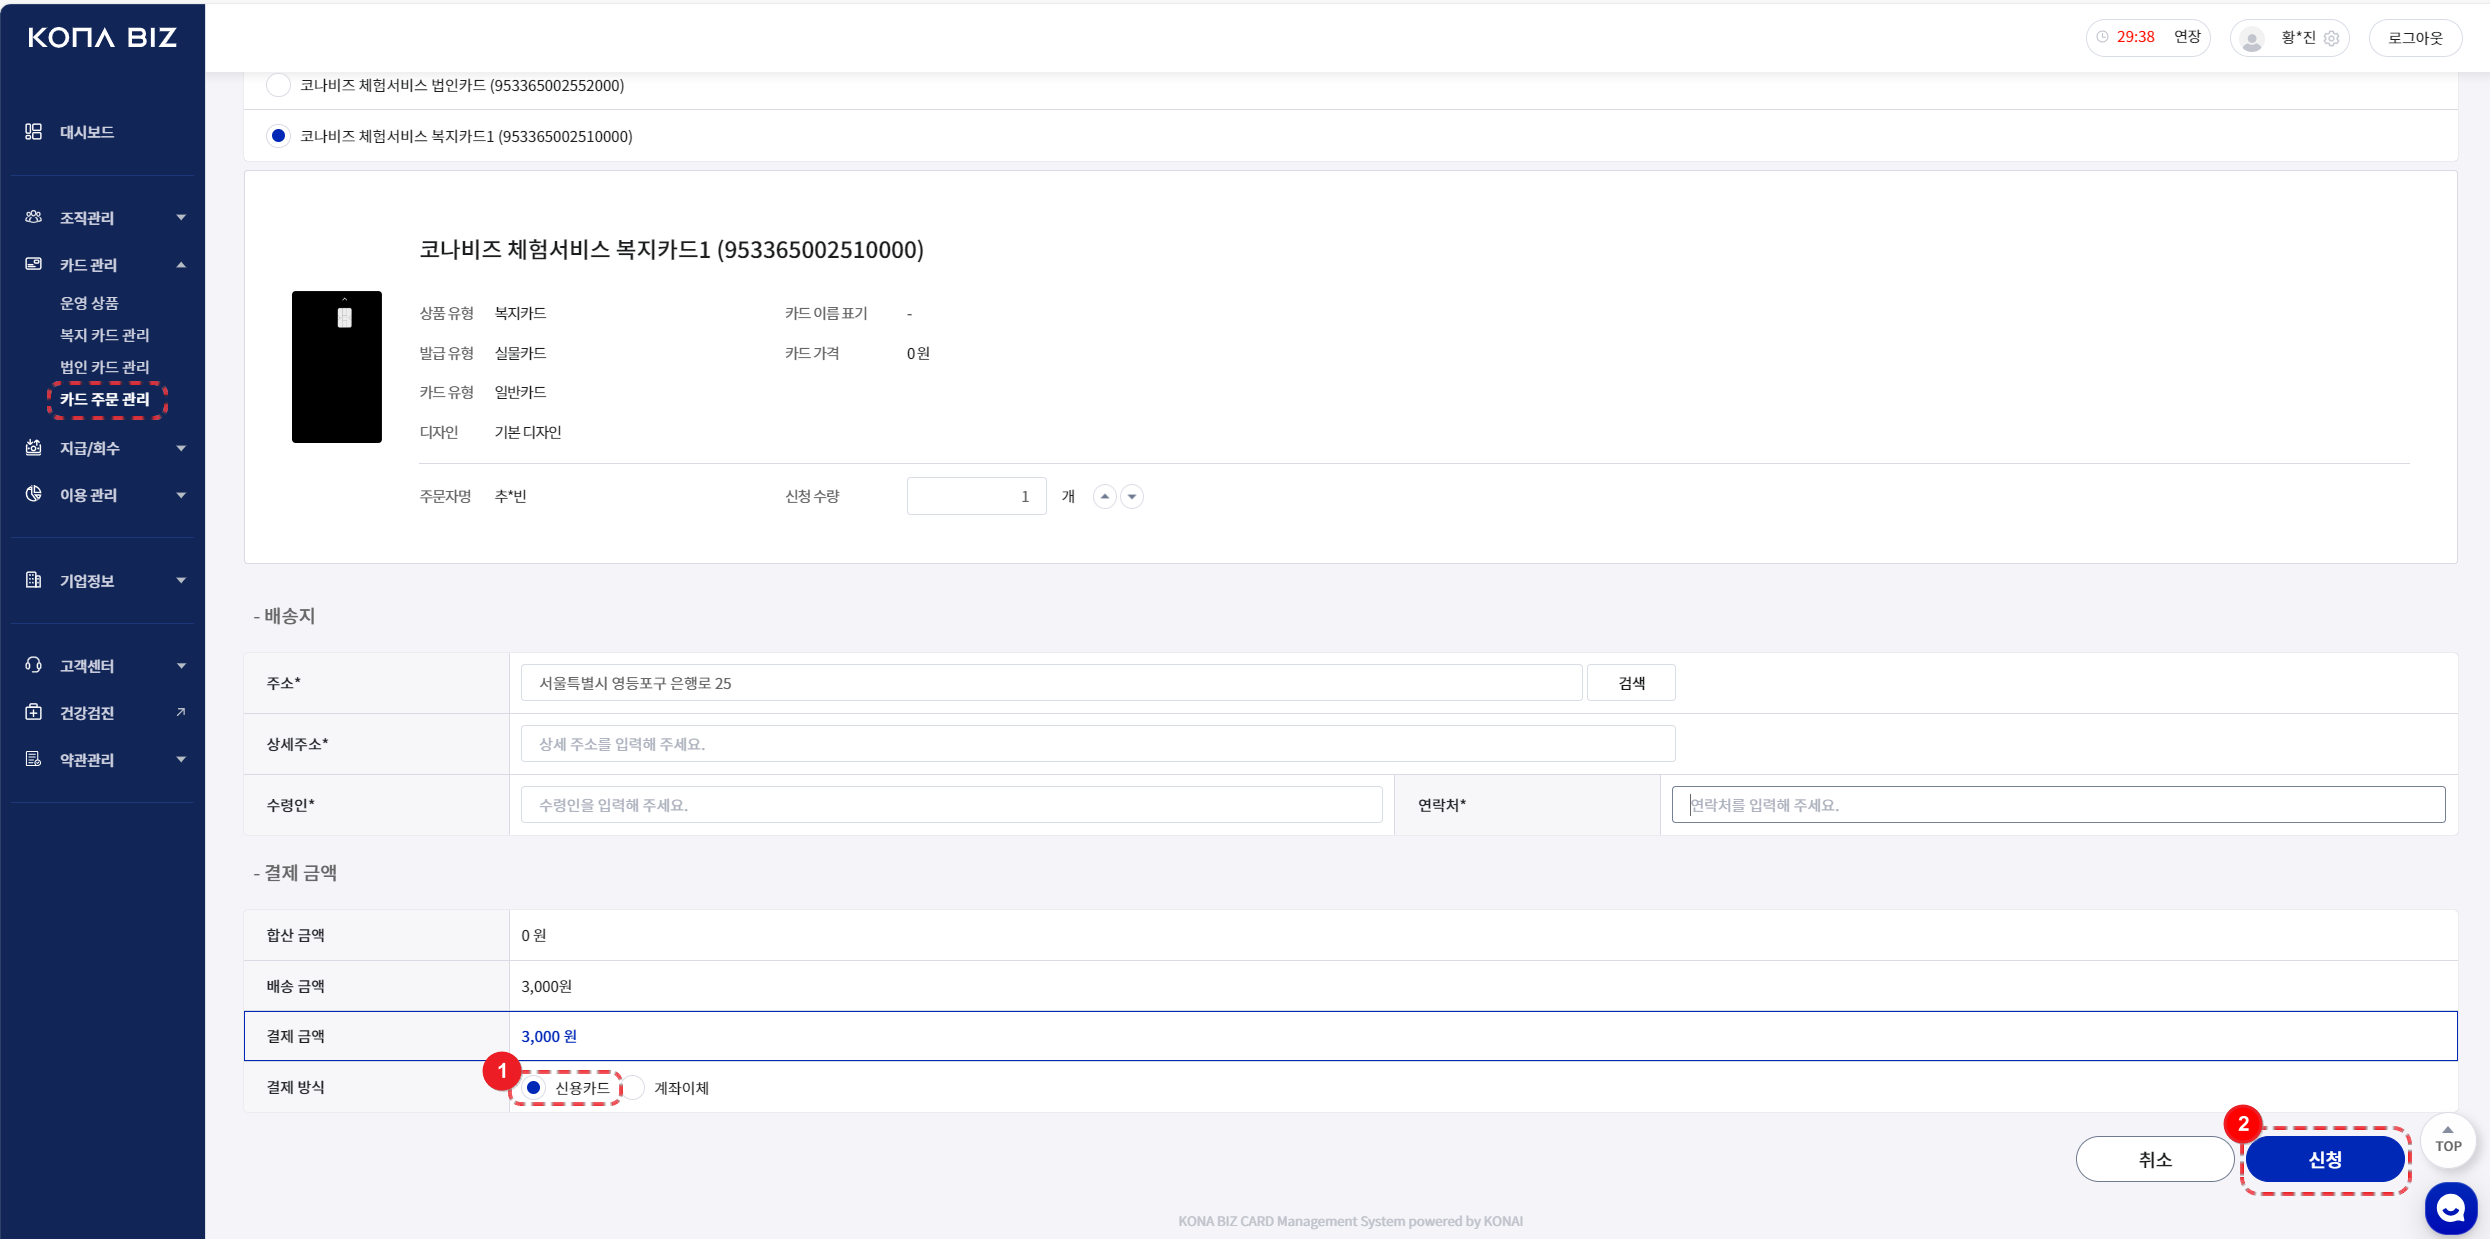Click the 검색 address search button
This screenshot has height=1239, width=2490.
pyautogui.click(x=1631, y=683)
